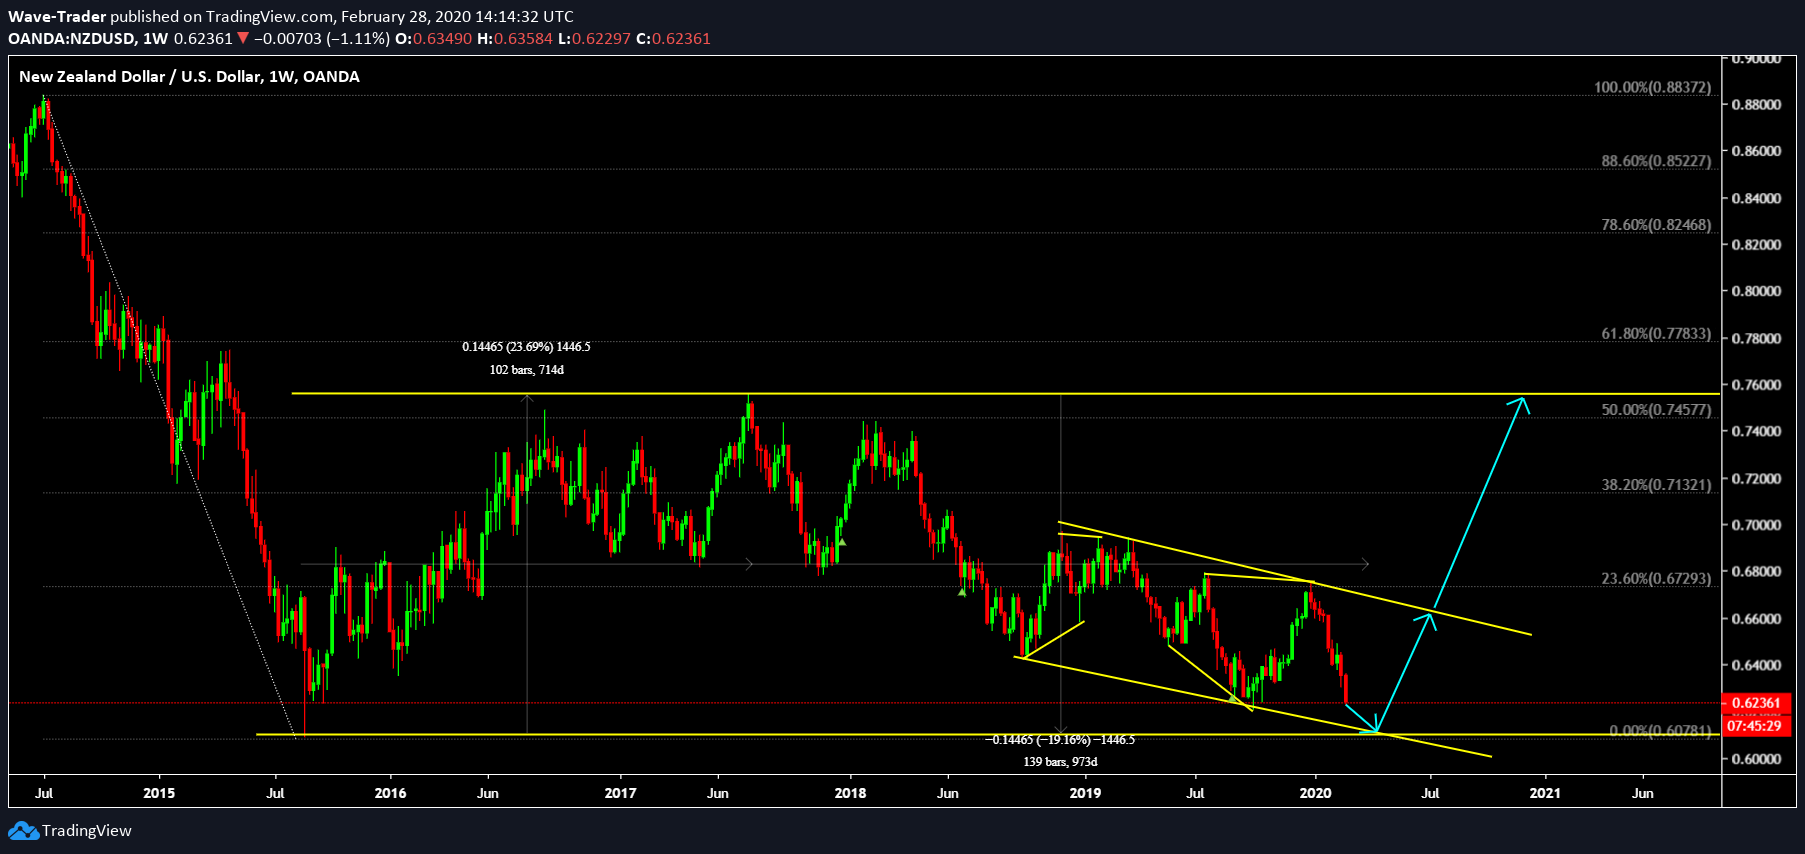Select the 61.80%(0.77833) Fibonacci label
1805x854 pixels.
(x=1656, y=334)
